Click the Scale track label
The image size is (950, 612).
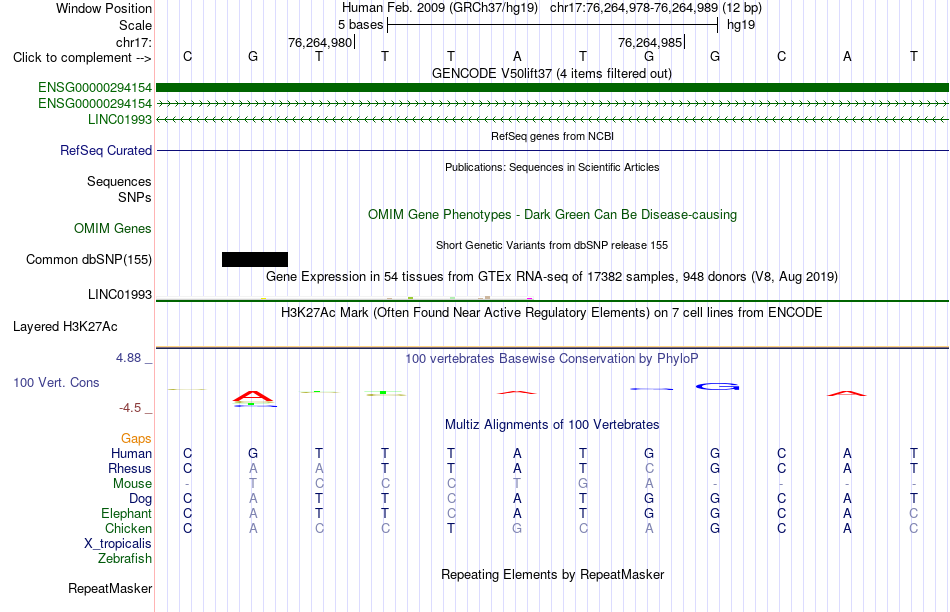(x=135, y=25)
